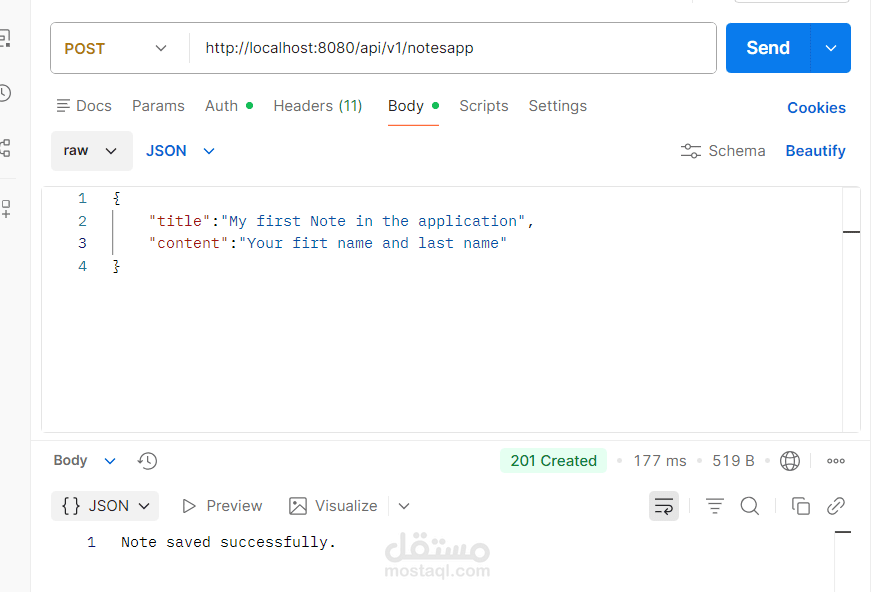Open the response Body dropdown

[84, 460]
